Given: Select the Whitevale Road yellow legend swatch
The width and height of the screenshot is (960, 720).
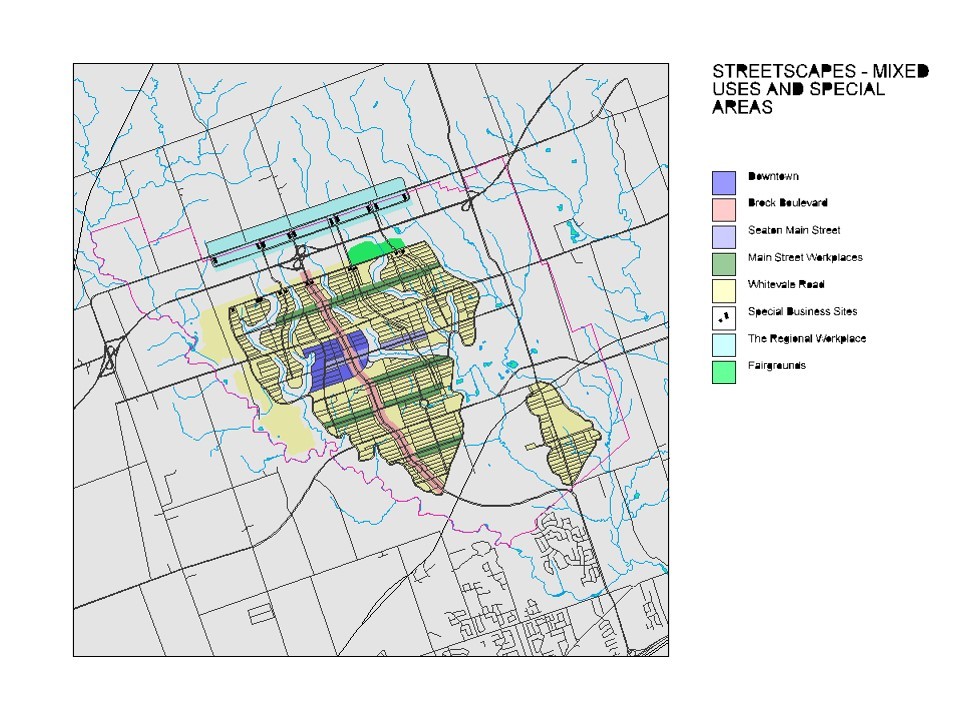Looking at the screenshot, I should coord(724,291).
